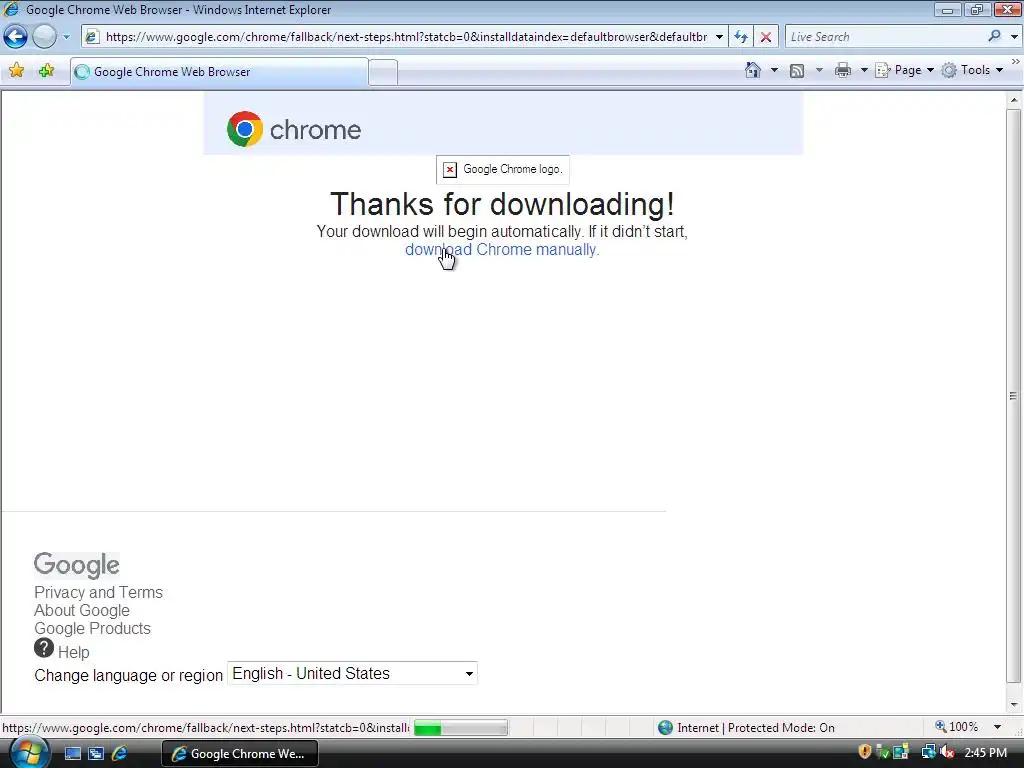This screenshot has width=1024, height=768.
Task: Click the status bar URL text
Action: (206, 728)
